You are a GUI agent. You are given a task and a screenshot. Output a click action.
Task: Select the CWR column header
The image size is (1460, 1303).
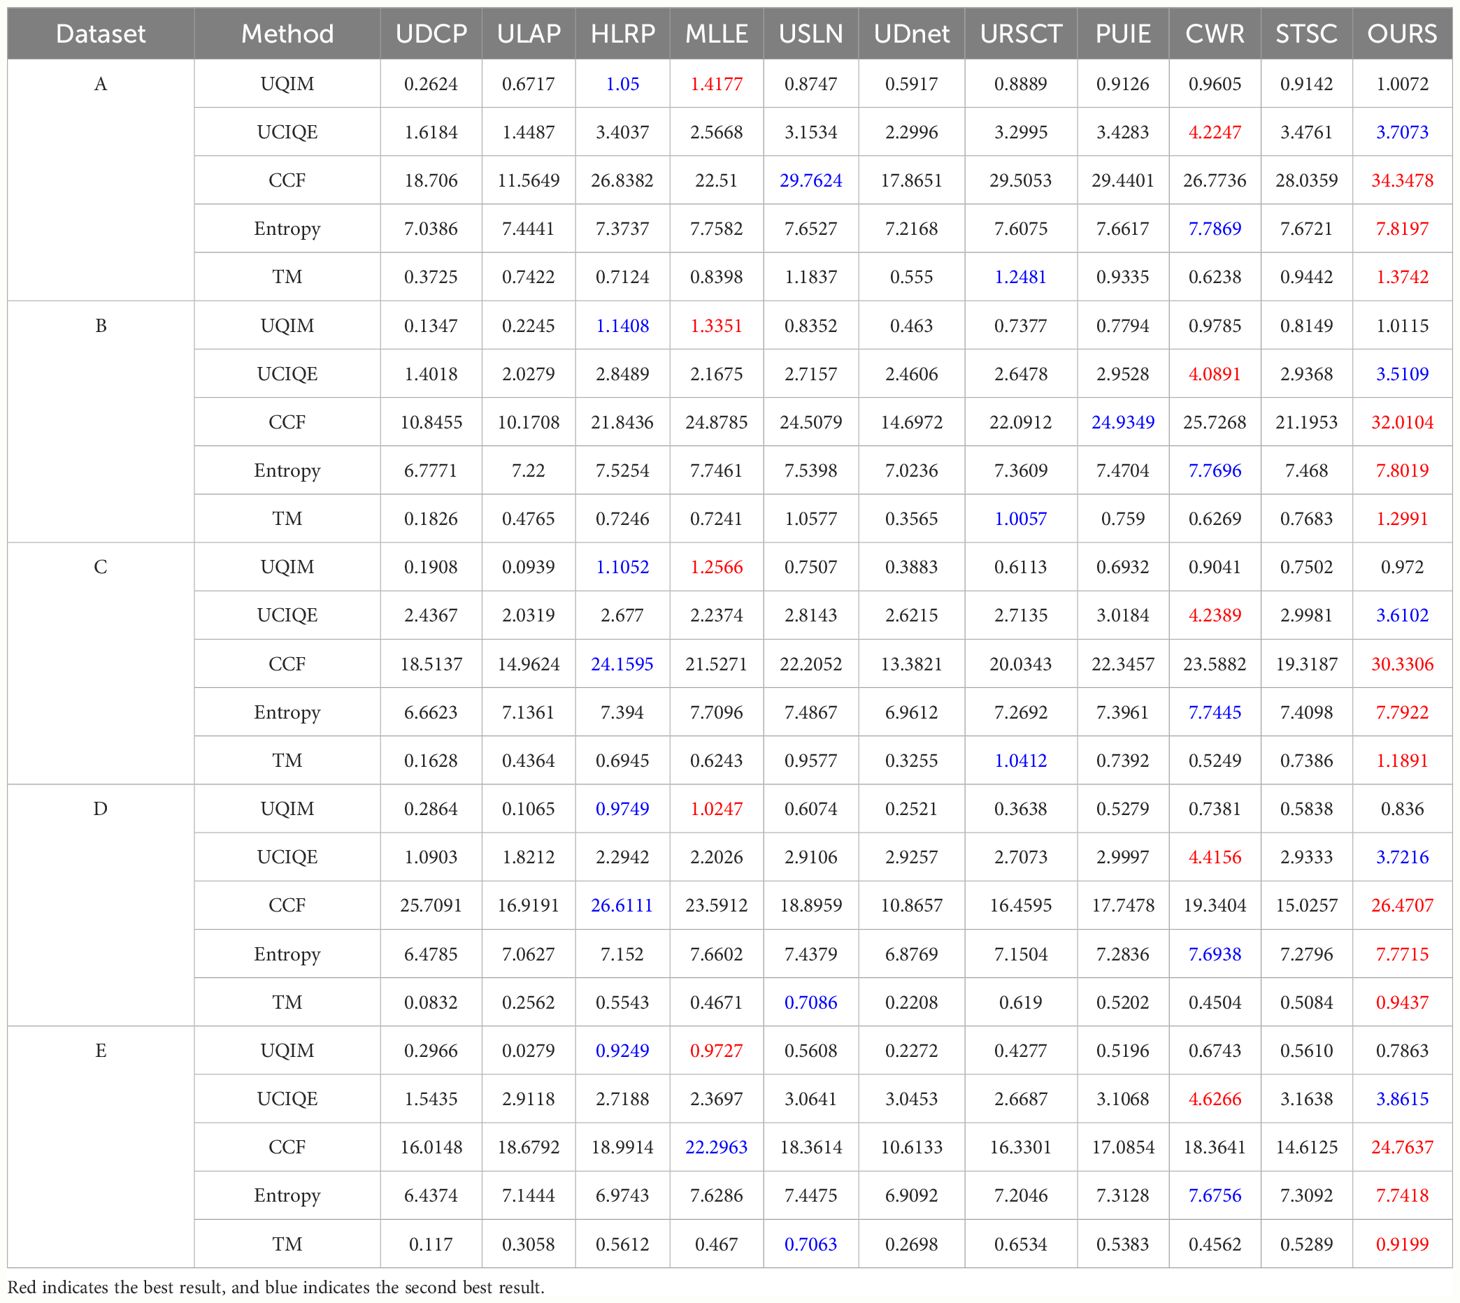tap(1215, 34)
